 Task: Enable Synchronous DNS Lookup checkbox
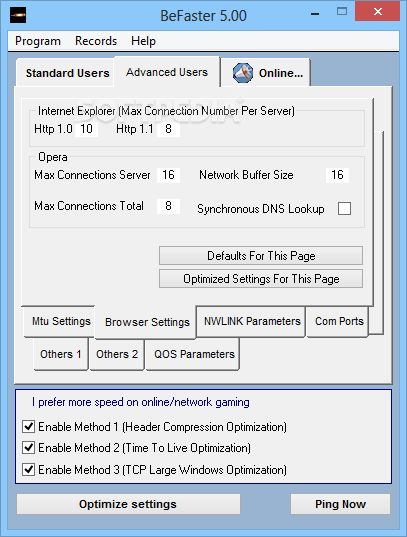[344, 209]
